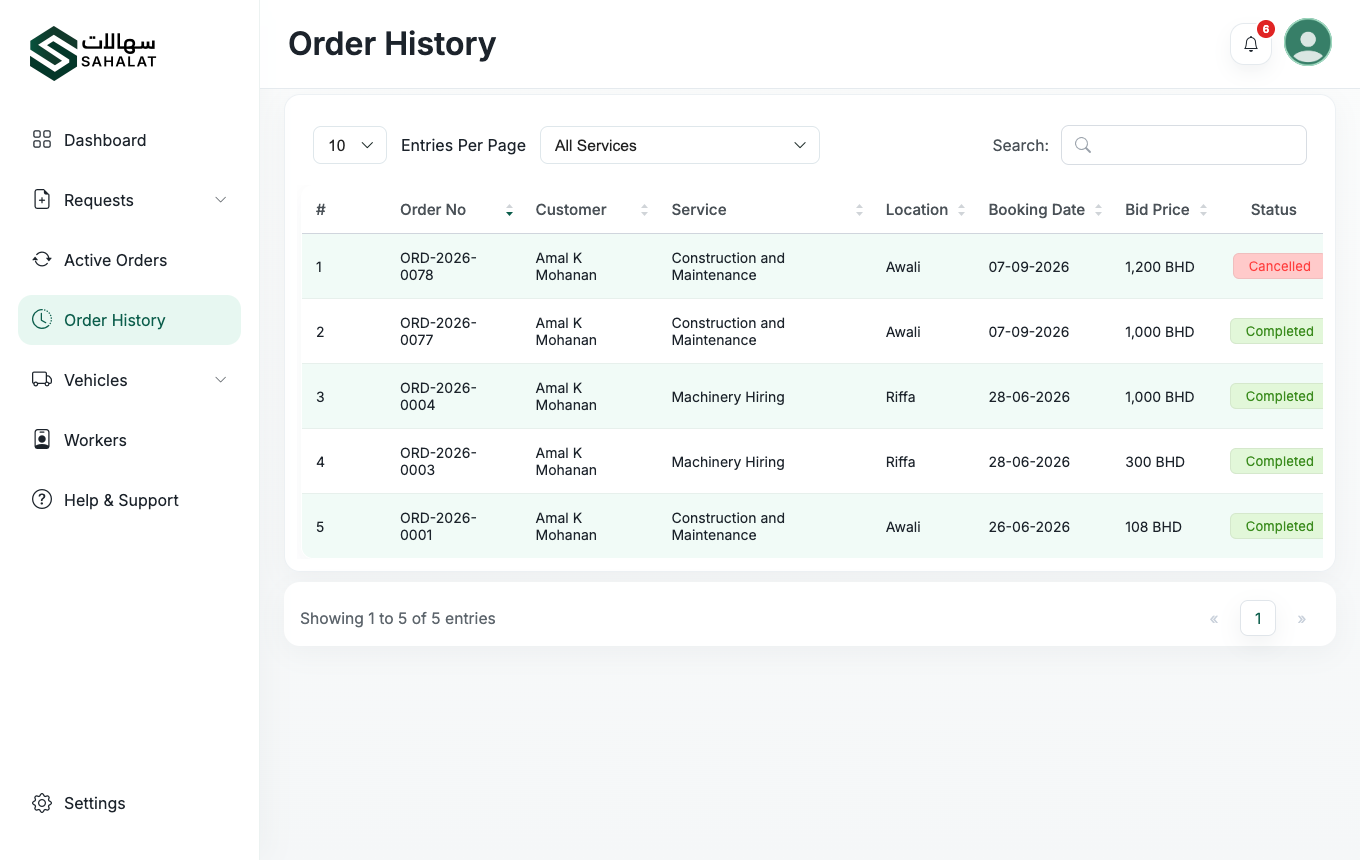Viewport: 1360px width, 860px height.
Task: Sort by Location column arrows
Action: coord(962,210)
